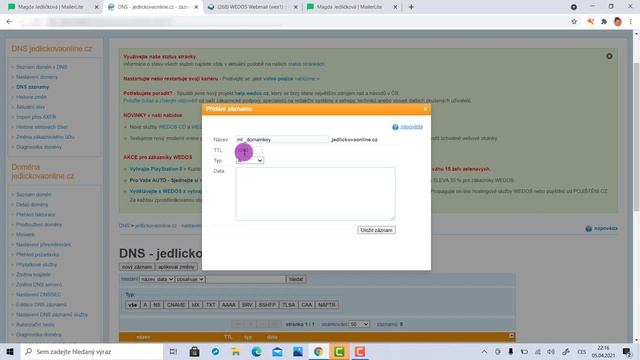Click the Název input field

click(x=282, y=140)
